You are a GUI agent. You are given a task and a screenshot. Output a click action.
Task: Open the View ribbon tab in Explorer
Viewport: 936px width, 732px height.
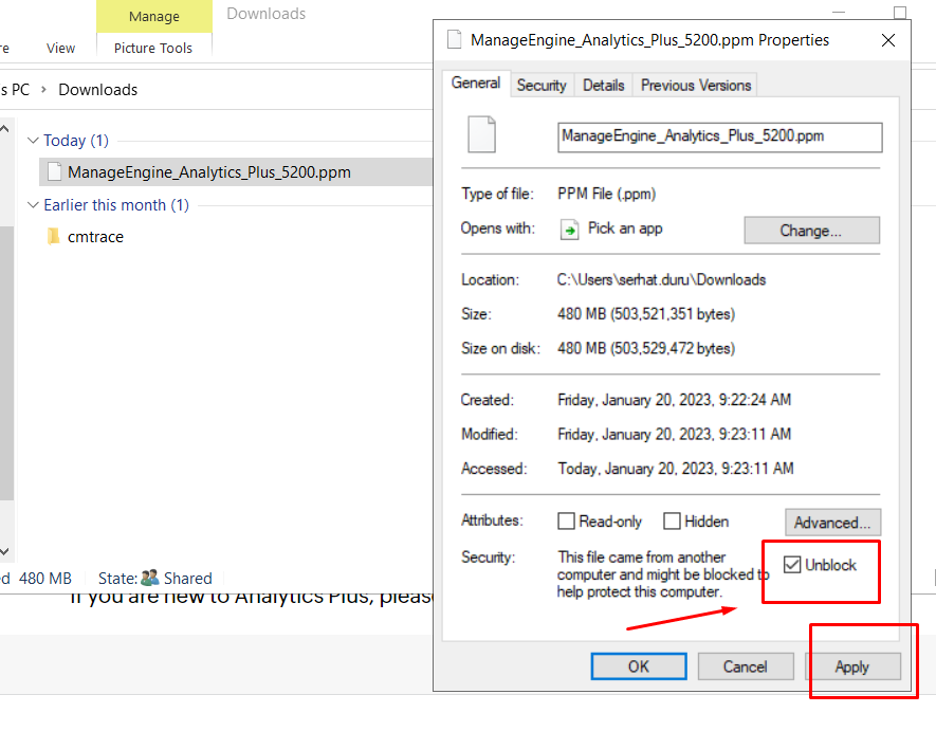tap(61, 48)
